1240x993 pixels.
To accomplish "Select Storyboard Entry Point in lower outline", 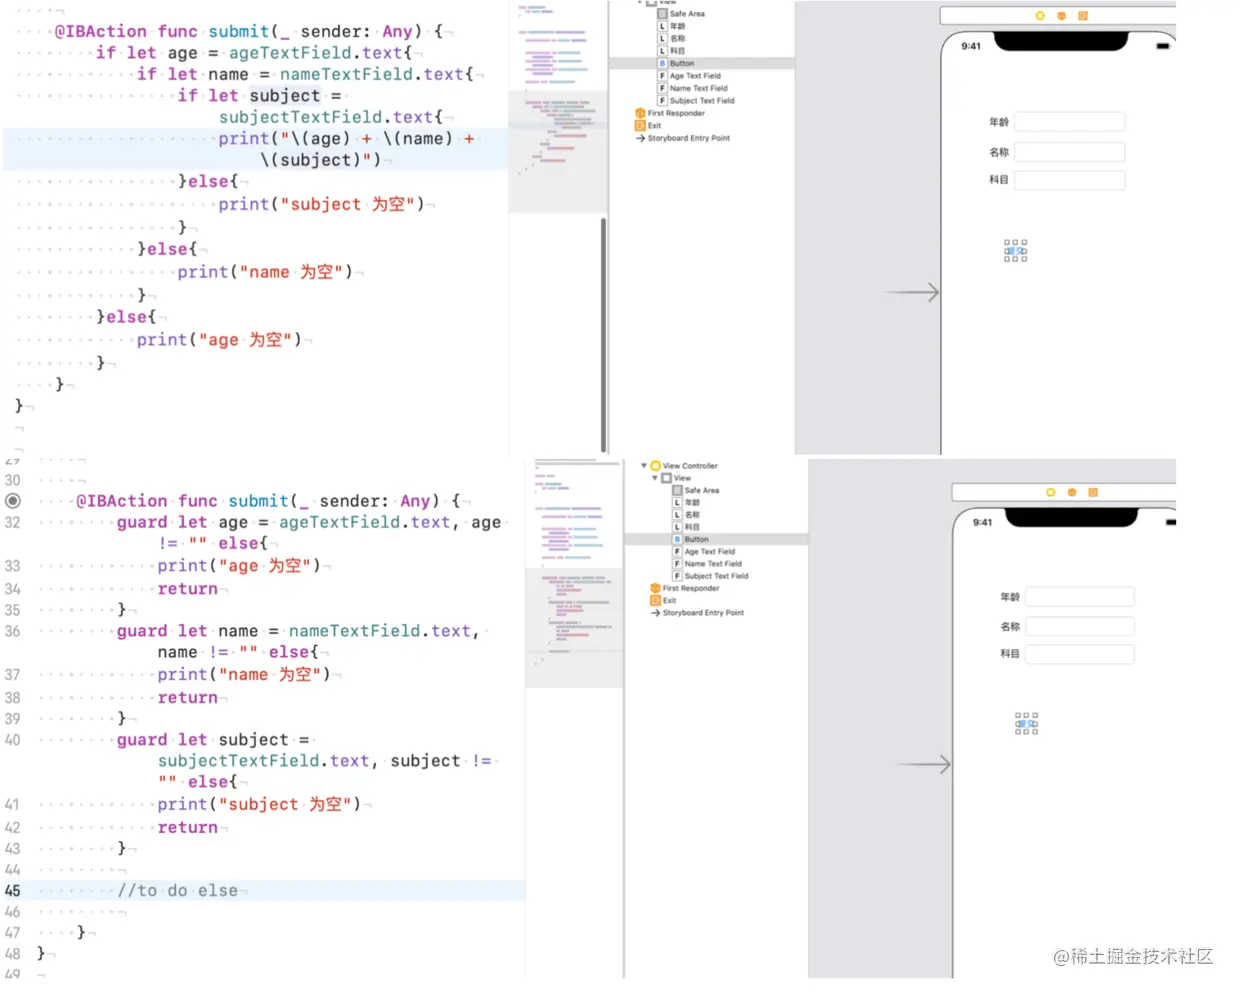I will click(x=698, y=613).
